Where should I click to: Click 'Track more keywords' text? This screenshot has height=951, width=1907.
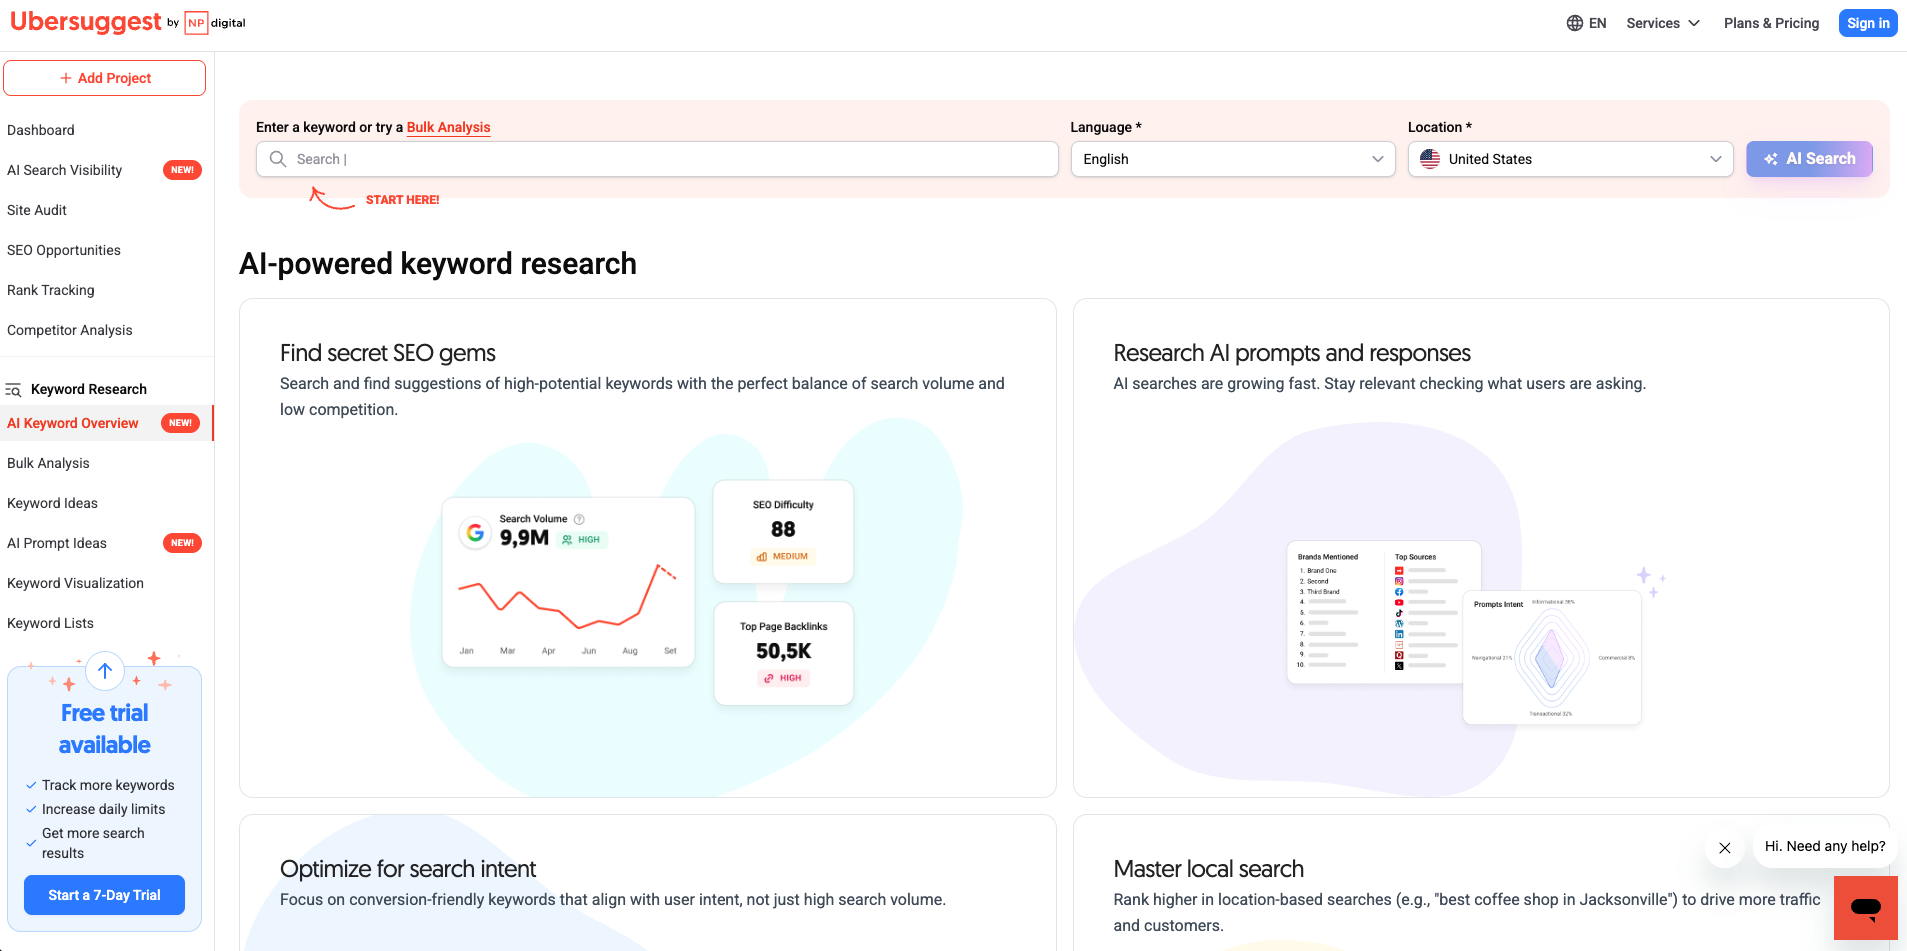(x=108, y=785)
